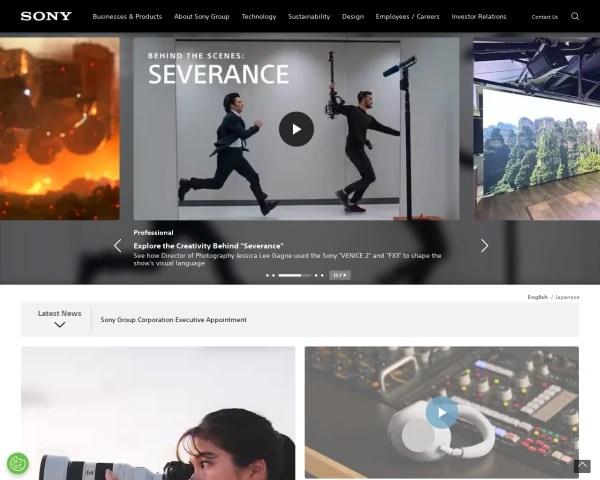Play the headphones video card

[x=442, y=412]
